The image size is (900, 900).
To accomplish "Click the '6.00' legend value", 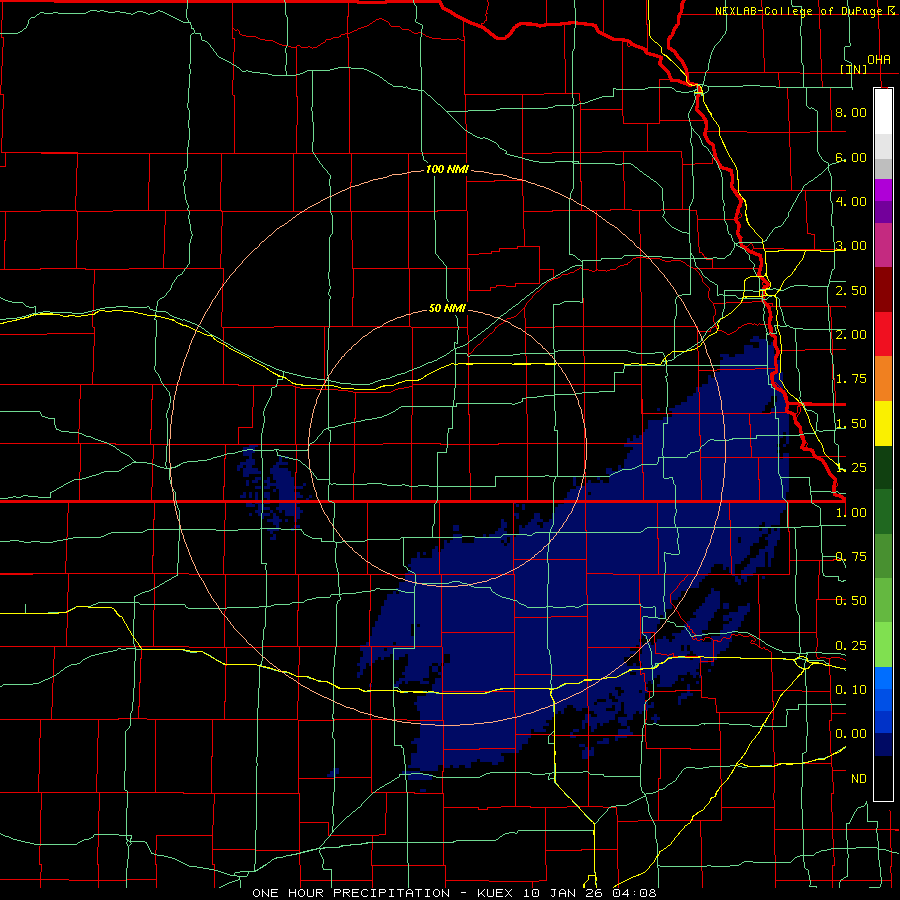I will [x=851, y=157].
